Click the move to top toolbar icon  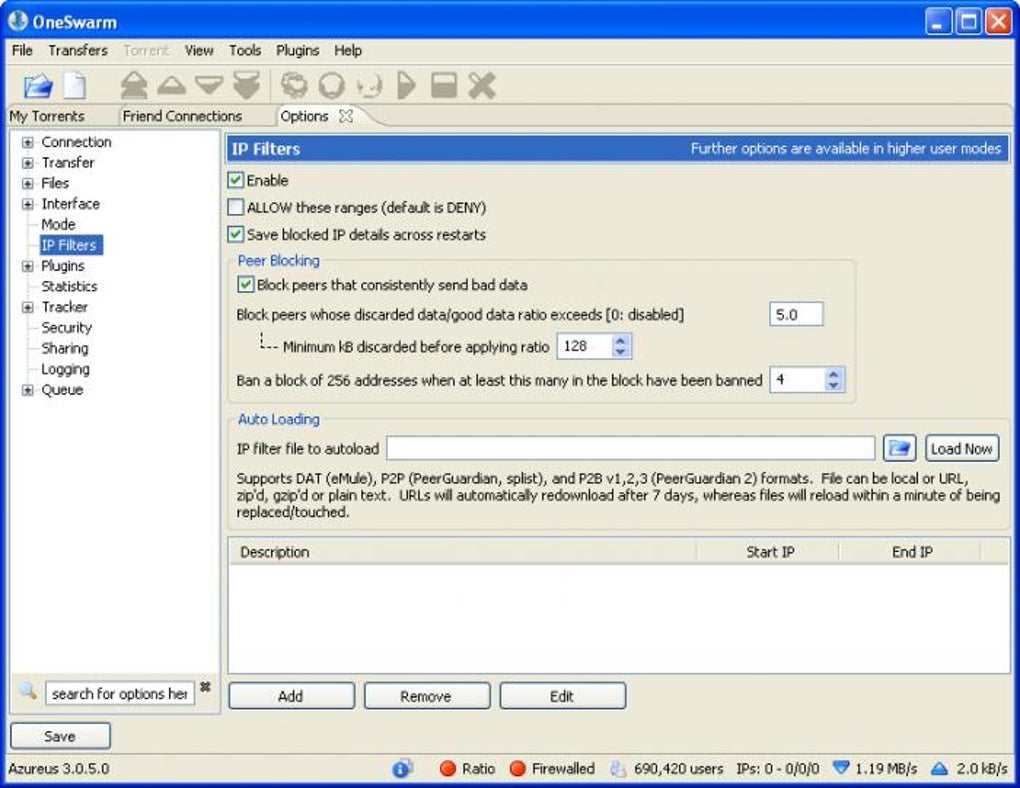[x=134, y=85]
